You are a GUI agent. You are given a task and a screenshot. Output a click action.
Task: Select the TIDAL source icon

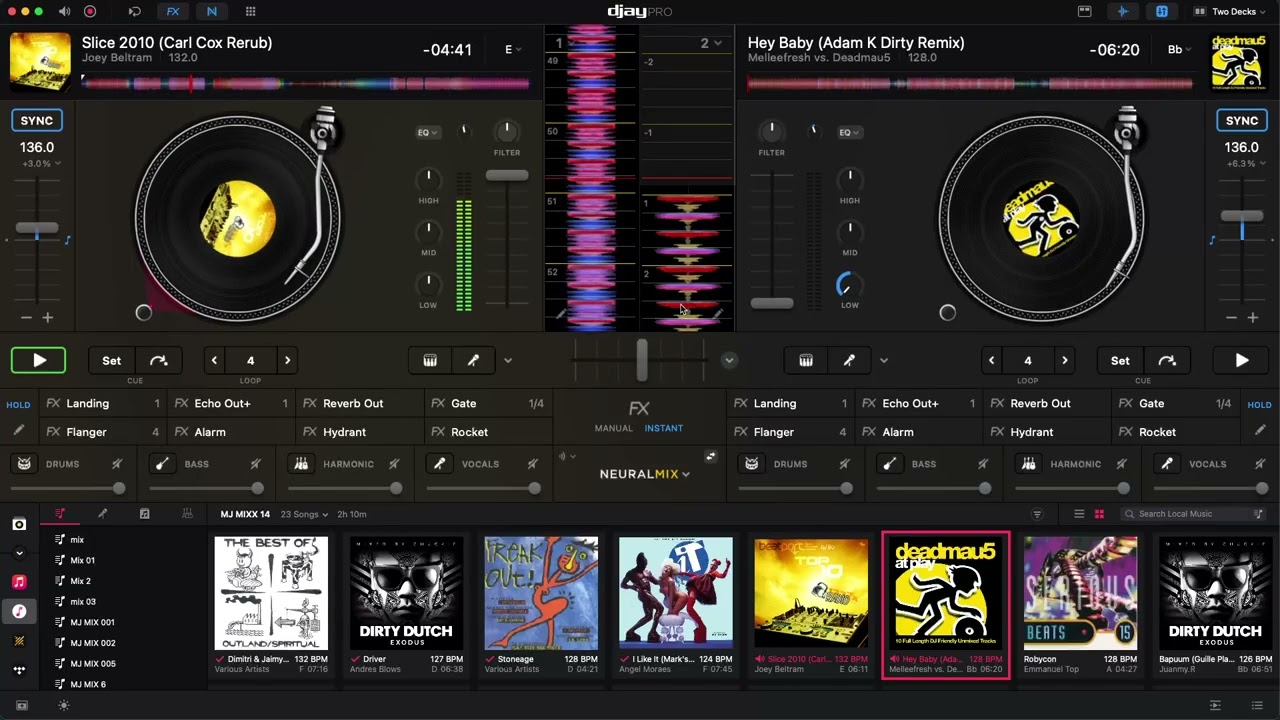(19, 670)
